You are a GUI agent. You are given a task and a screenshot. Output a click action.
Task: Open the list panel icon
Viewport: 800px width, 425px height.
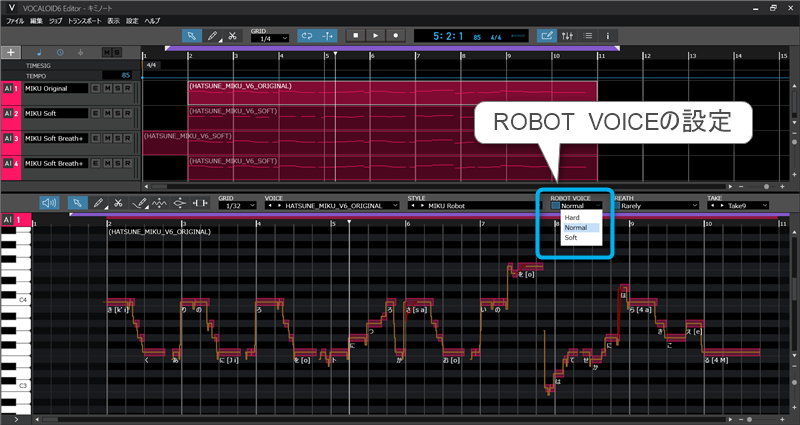tap(587, 36)
